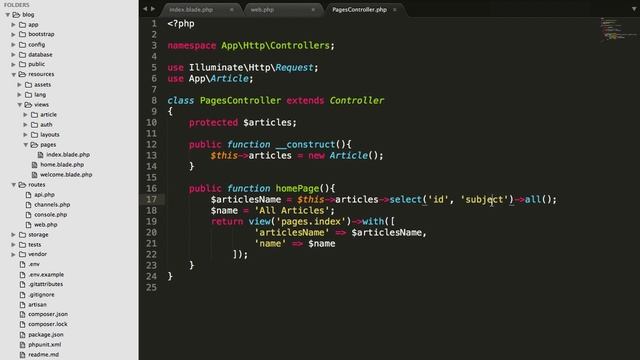640x360 pixels.
Task: Collapse the routes folder arrow
Action: [x=13, y=184]
